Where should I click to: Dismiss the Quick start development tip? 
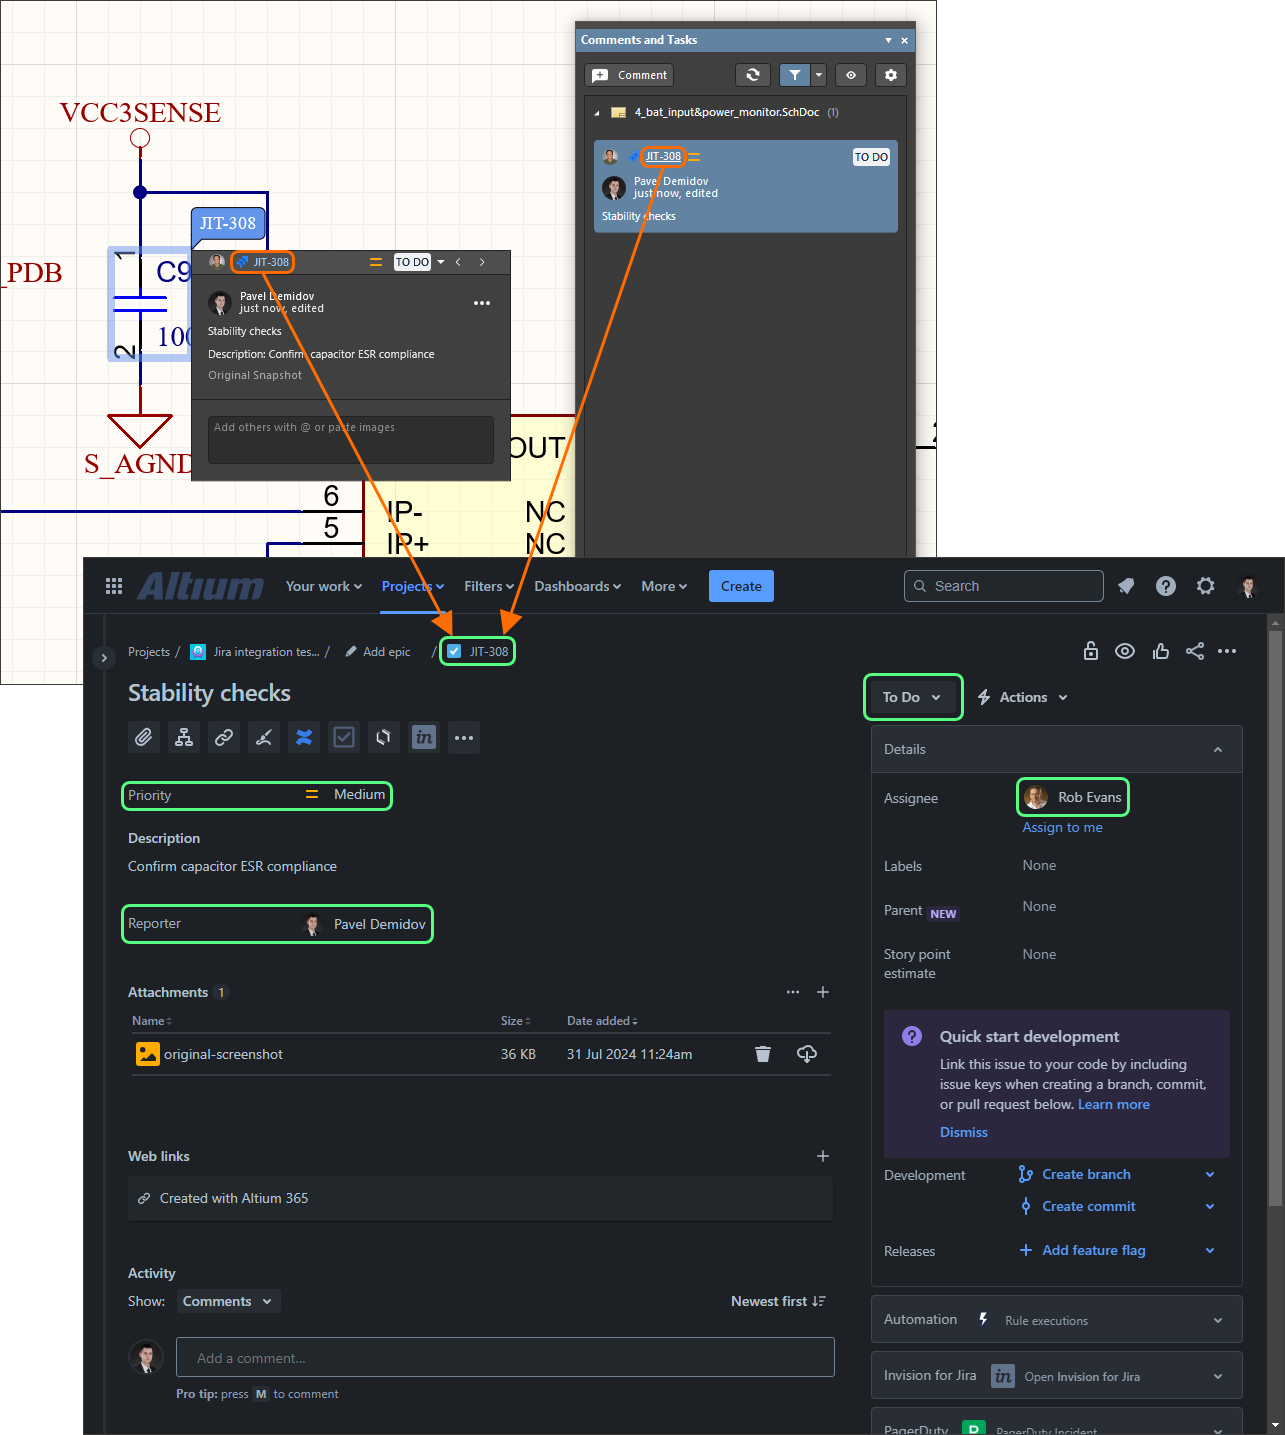pyautogui.click(x=964, y=1132)
